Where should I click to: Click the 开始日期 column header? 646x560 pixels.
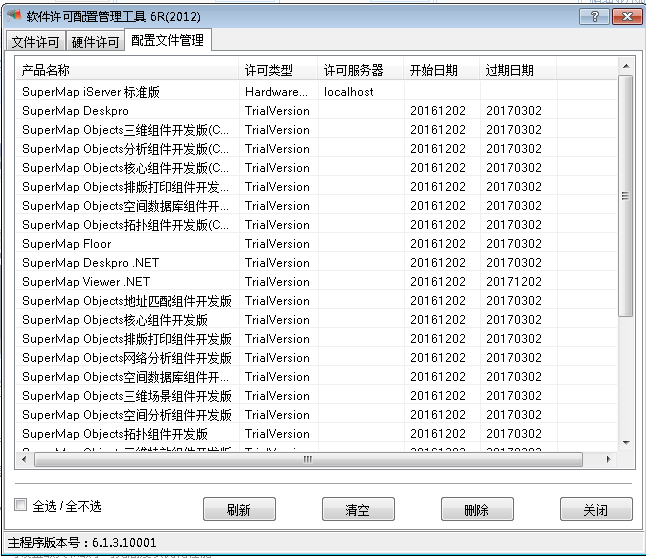[442, 70]
